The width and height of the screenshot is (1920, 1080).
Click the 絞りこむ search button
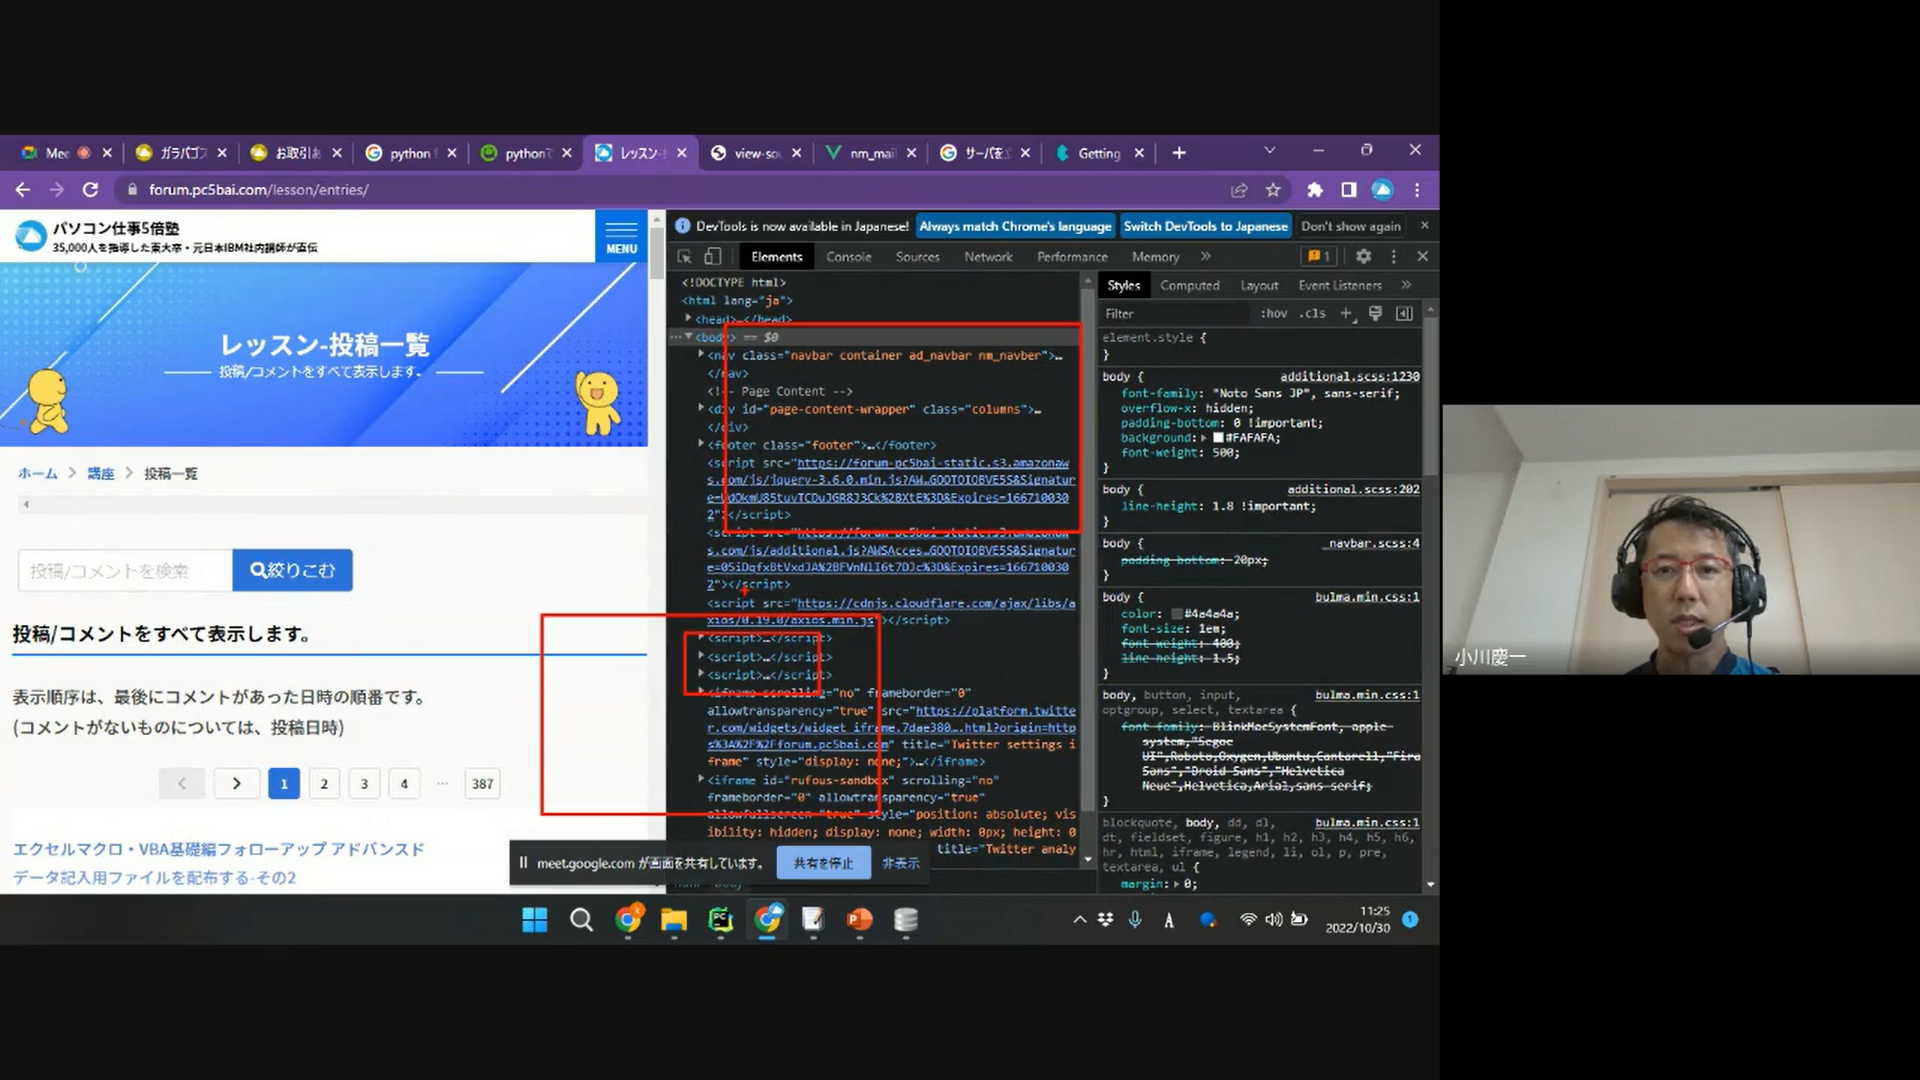pos(292,570)
